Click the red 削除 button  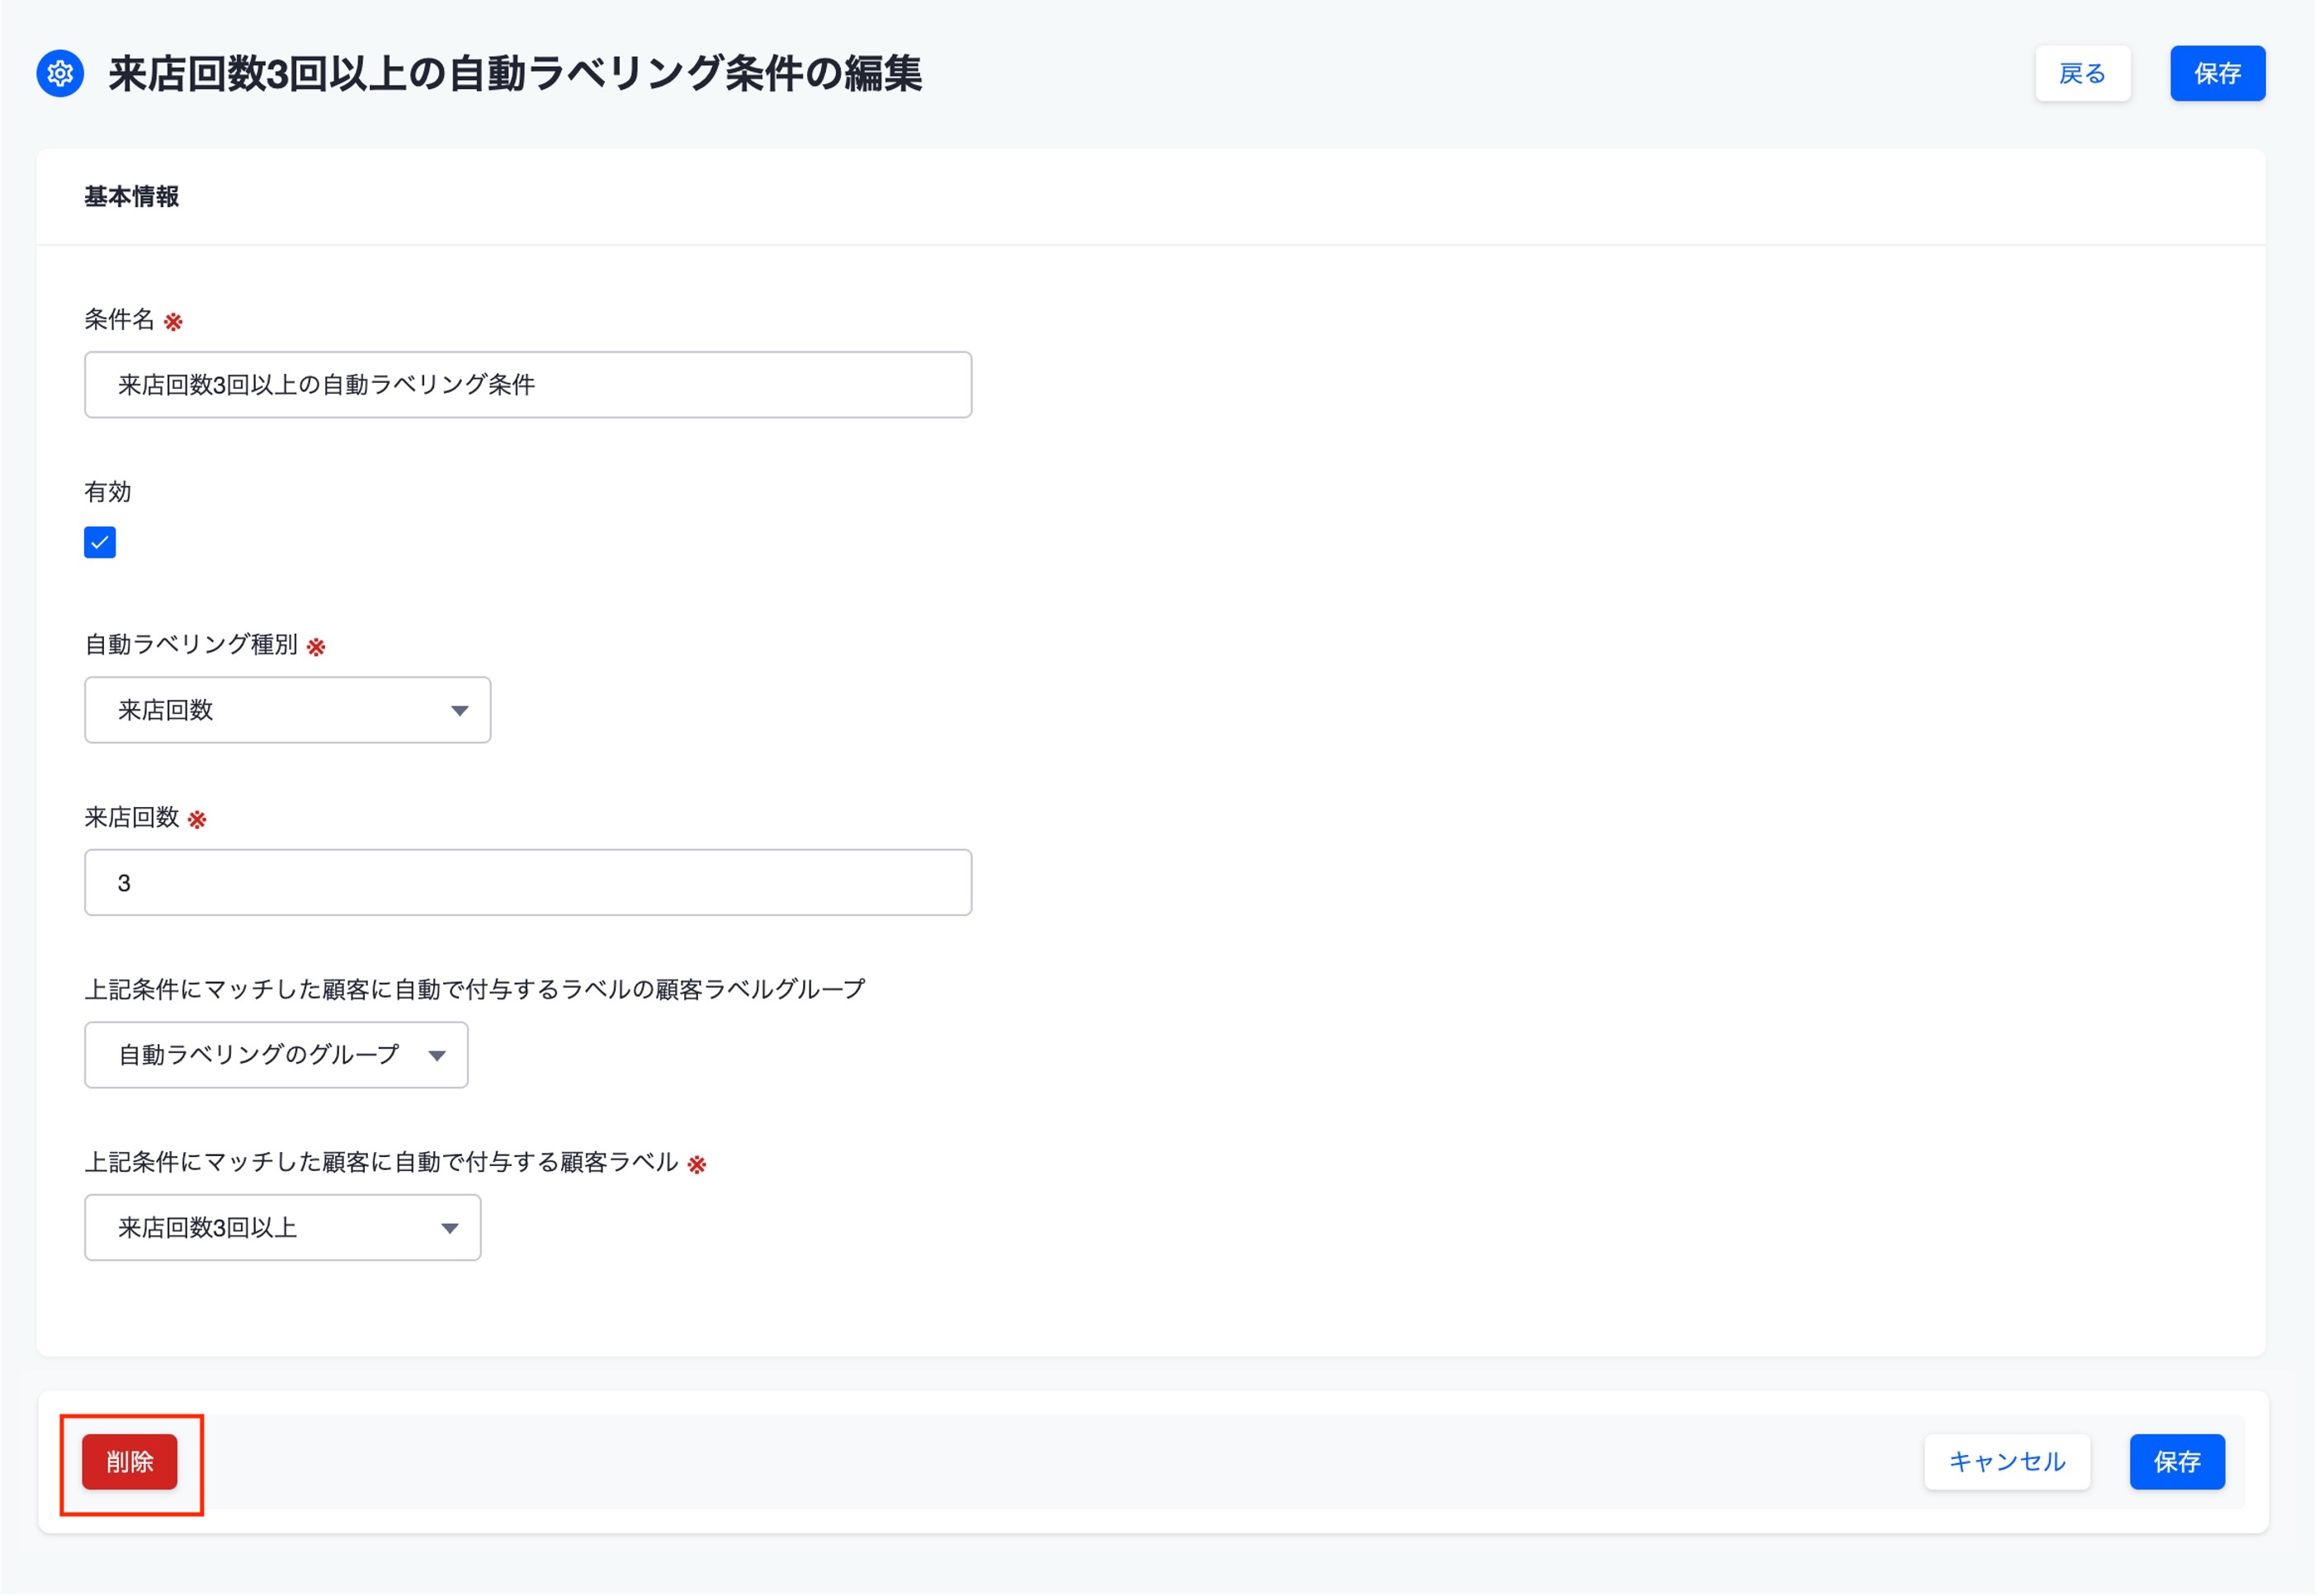point(130,1463)
